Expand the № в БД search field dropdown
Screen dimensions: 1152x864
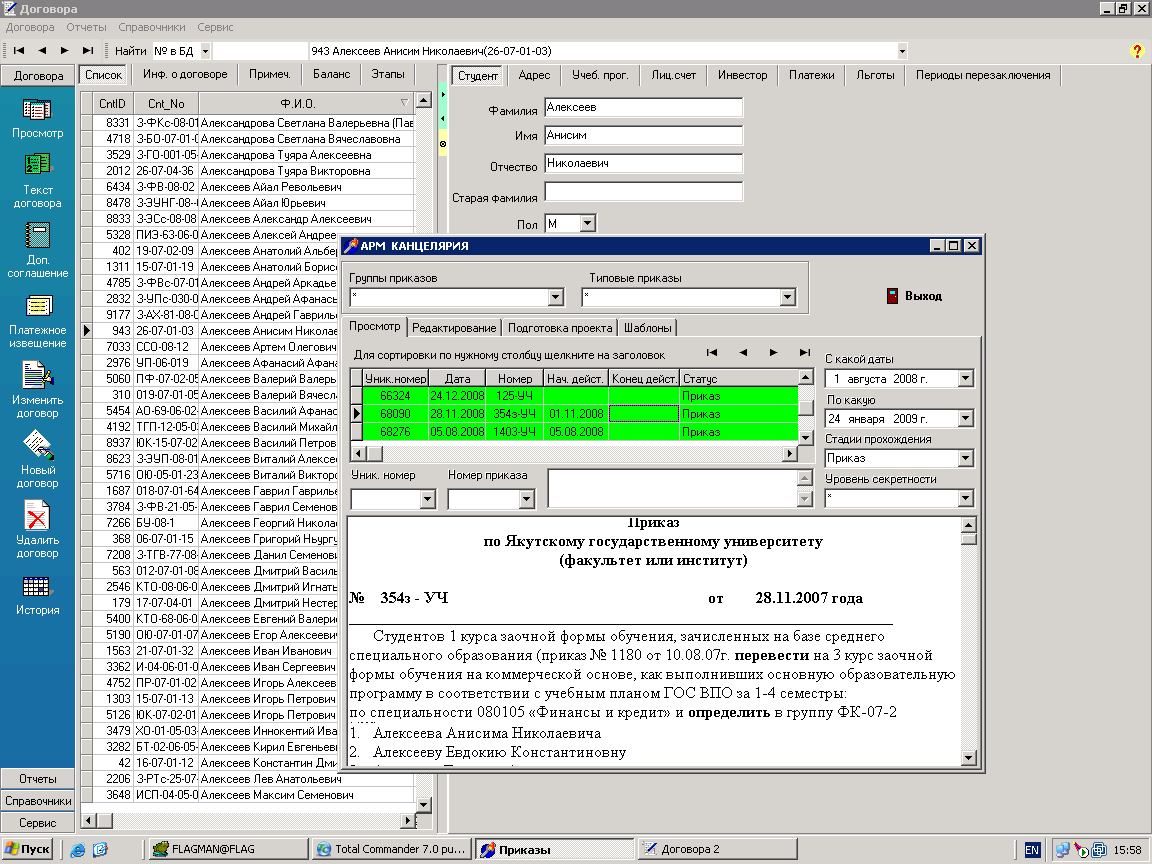(205, 51)
